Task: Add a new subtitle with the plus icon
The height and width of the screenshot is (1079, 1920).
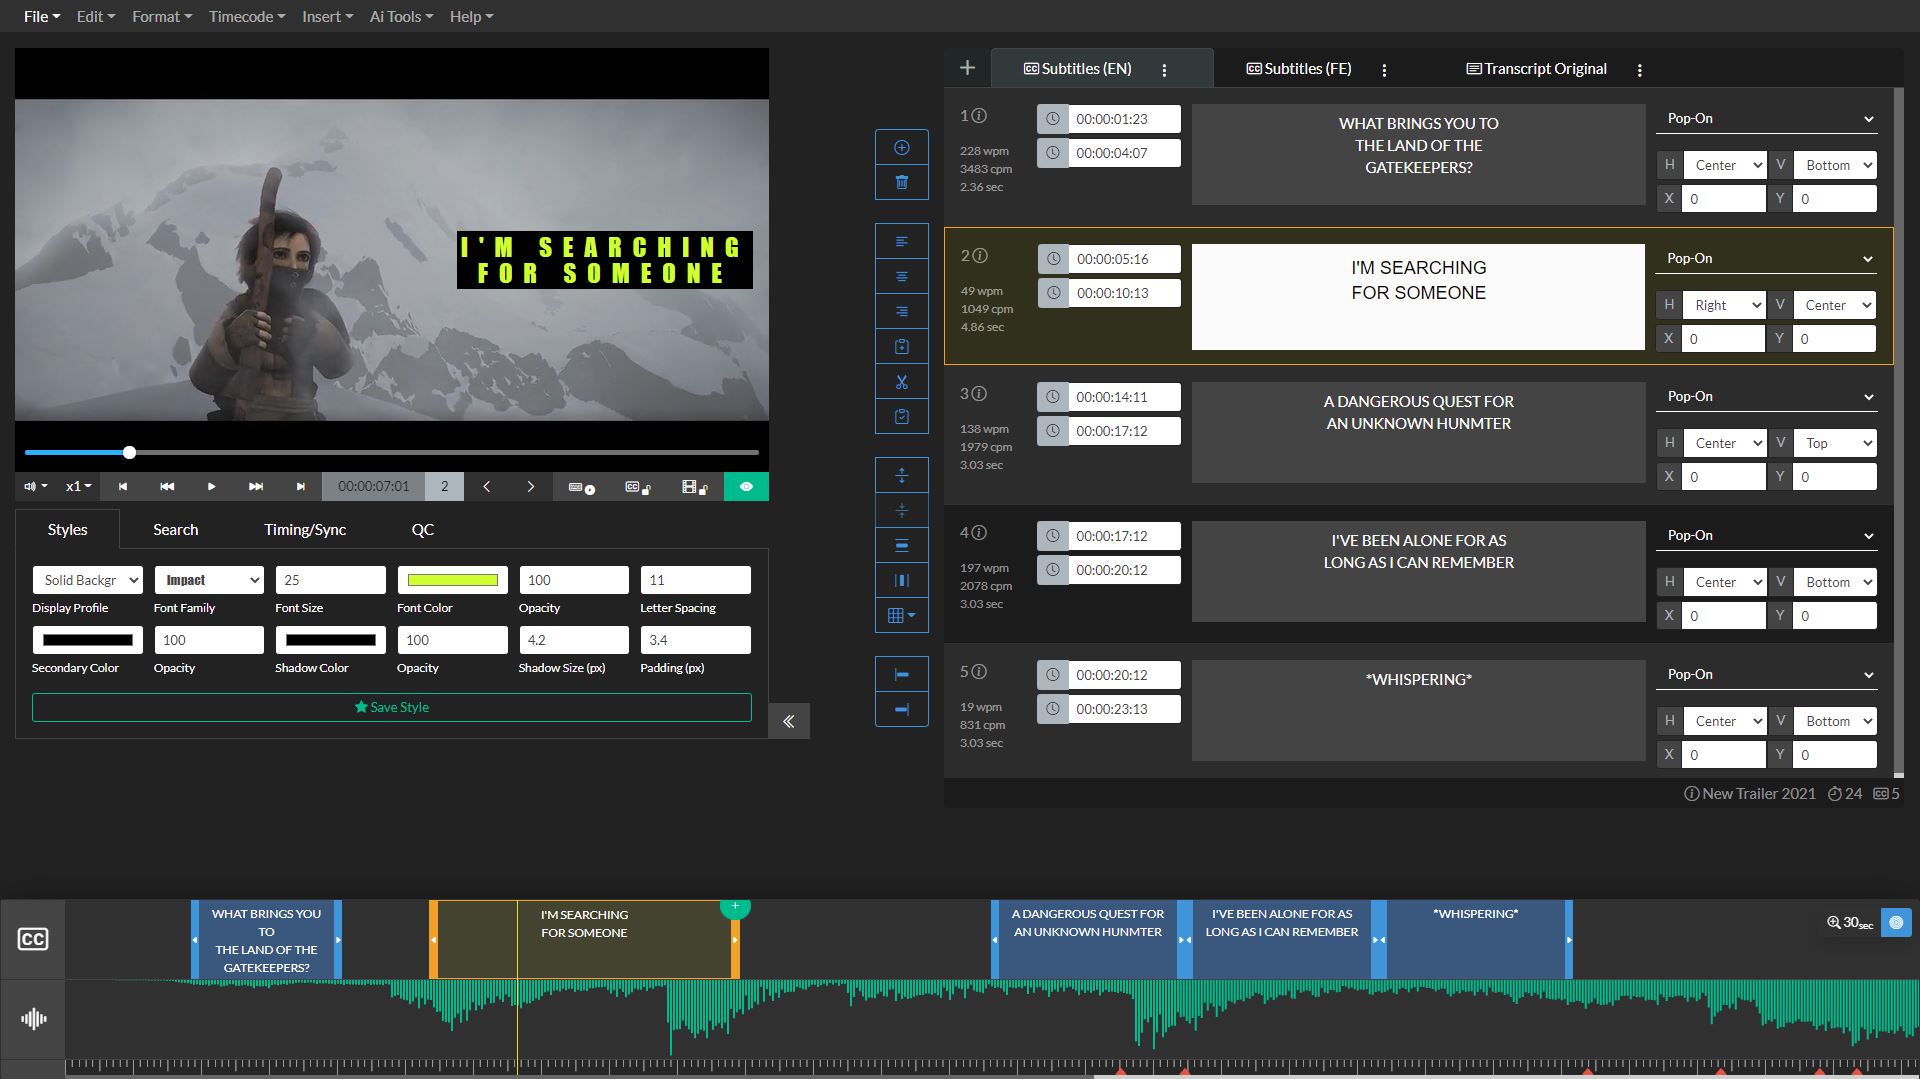Action: click(x=901, y=147)
